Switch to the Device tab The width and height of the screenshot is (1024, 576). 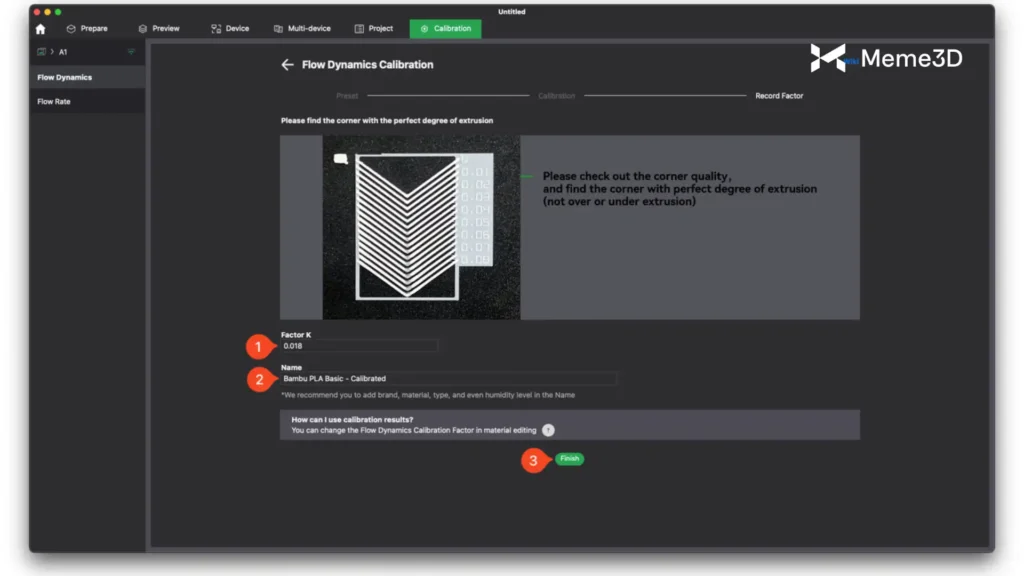[x=230, y=29]
